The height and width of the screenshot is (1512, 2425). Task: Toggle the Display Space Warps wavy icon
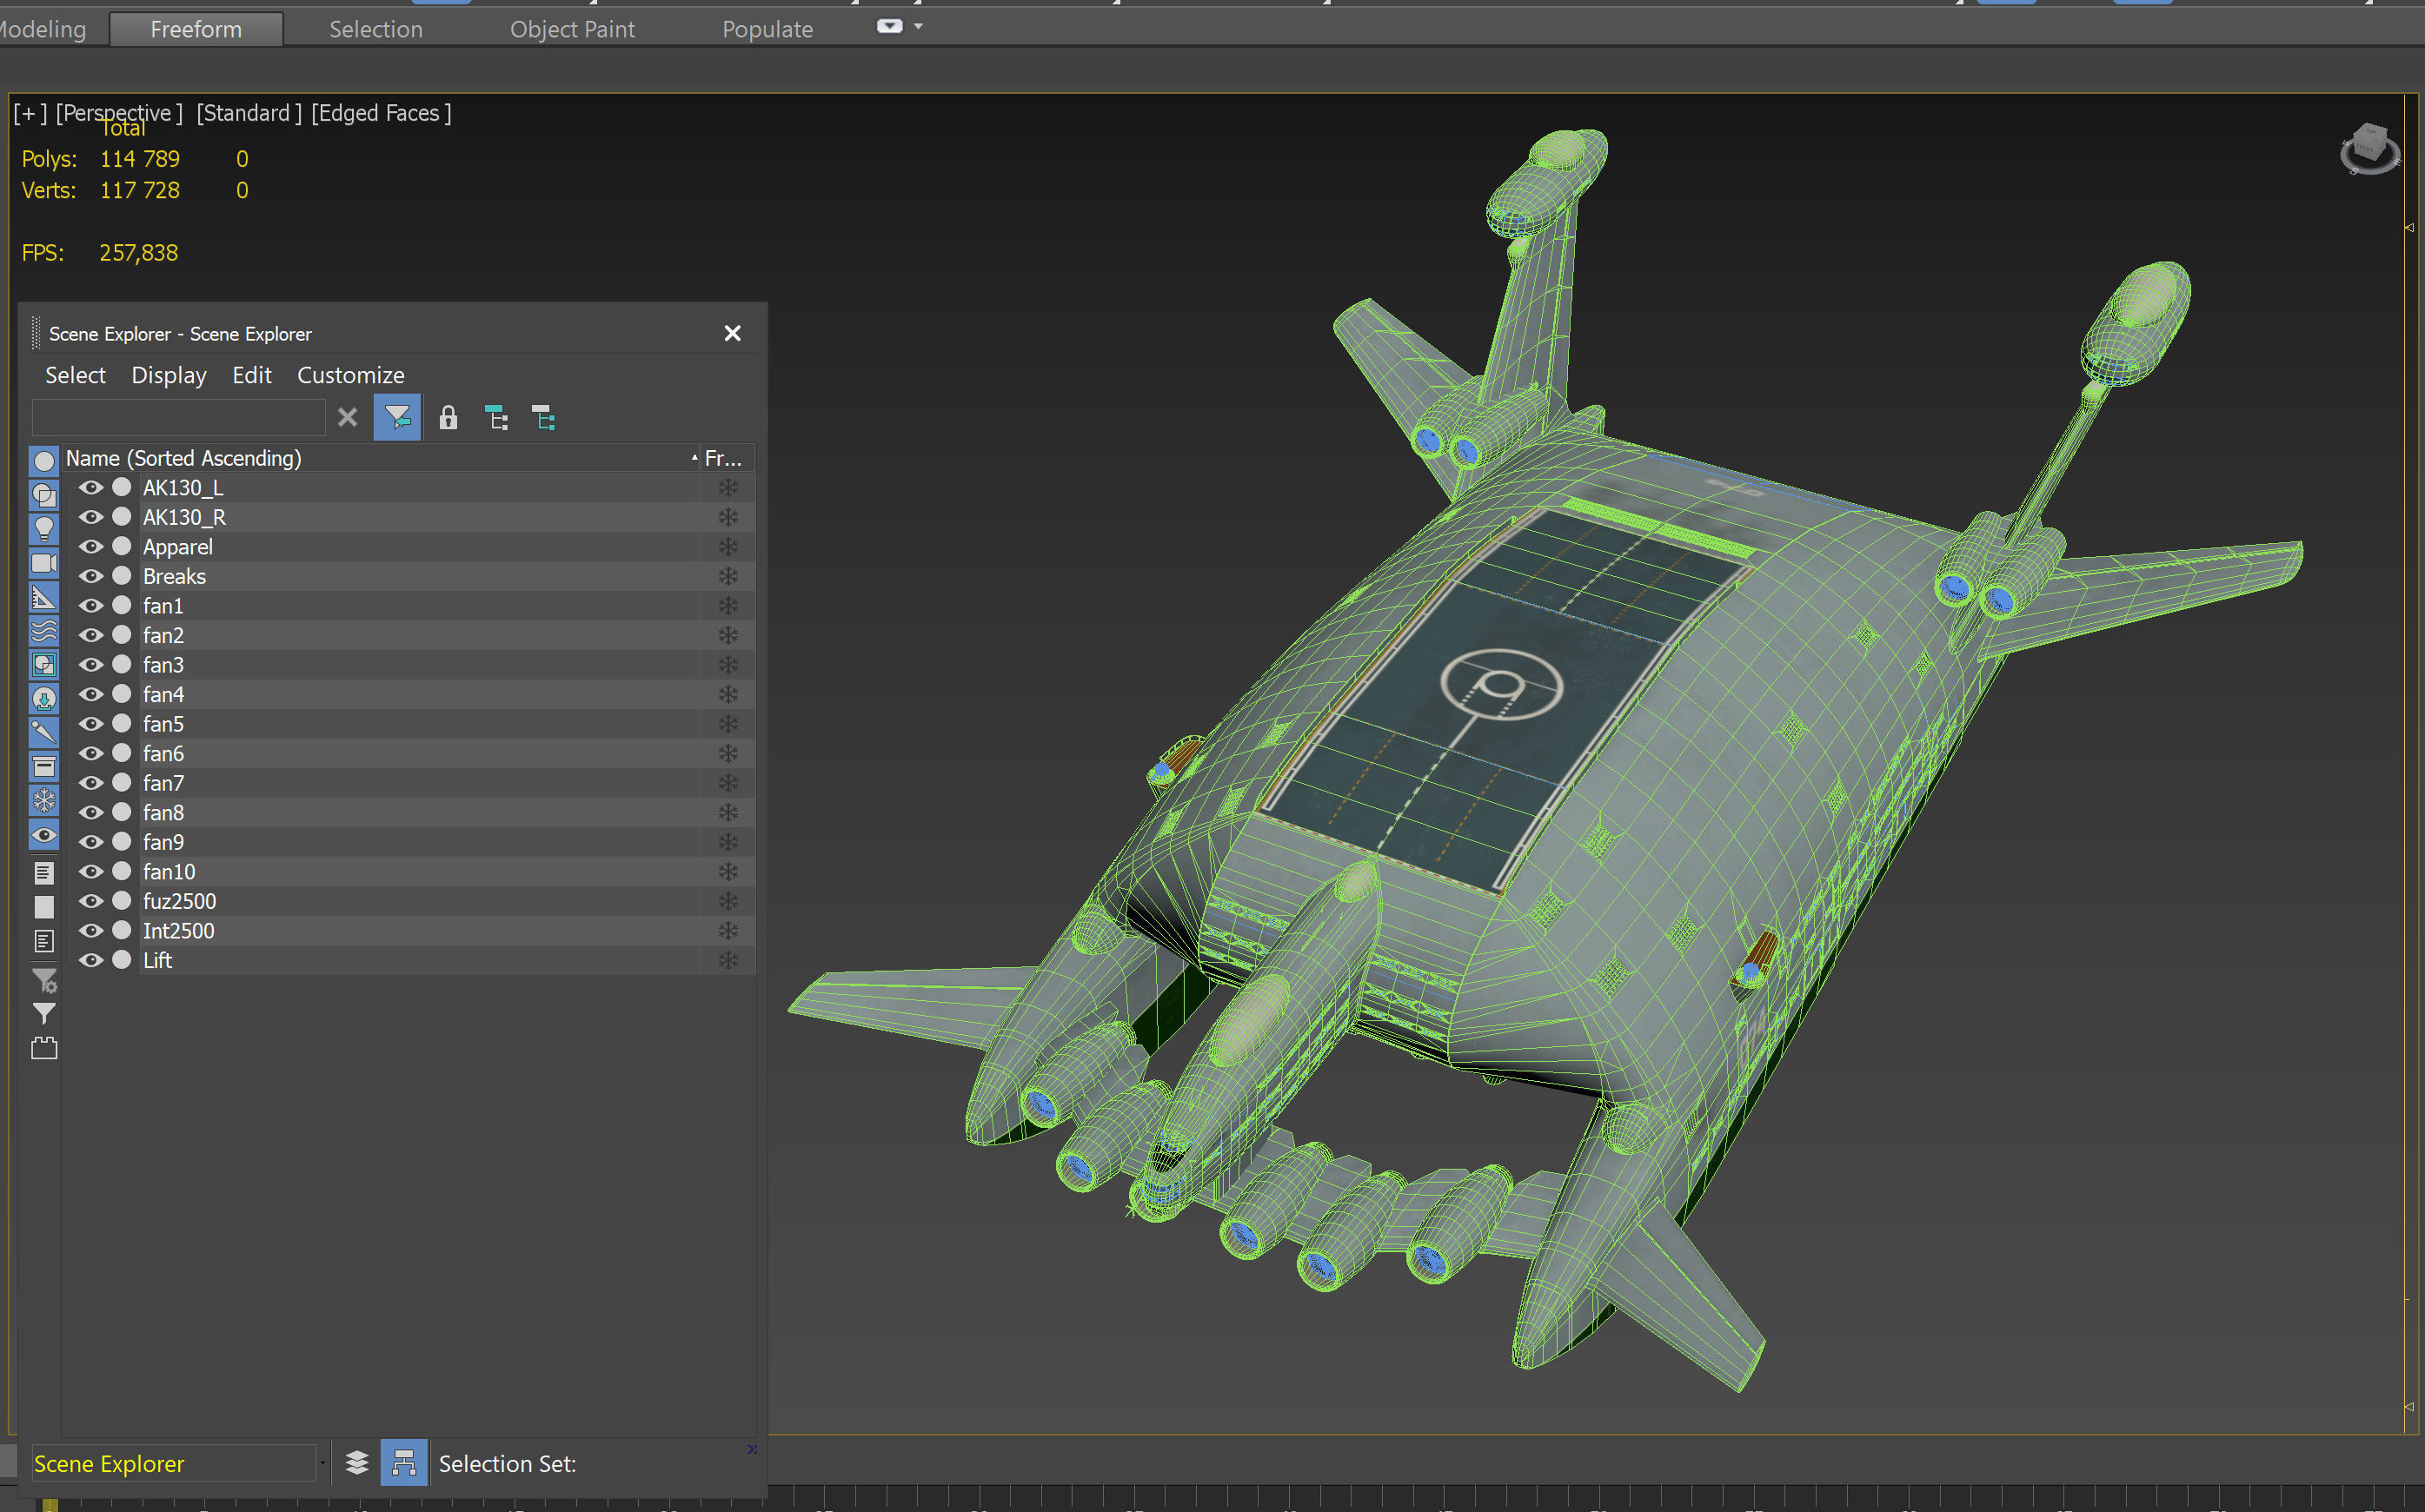pyautogui.click(x=44, y=631)
